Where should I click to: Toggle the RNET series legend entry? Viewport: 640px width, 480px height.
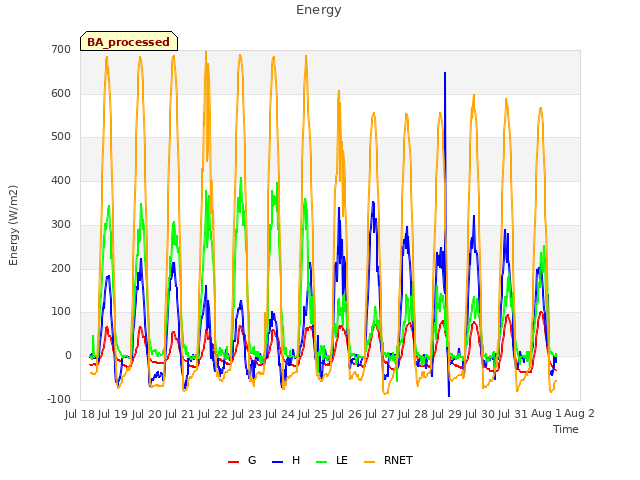tap(388, 460)
